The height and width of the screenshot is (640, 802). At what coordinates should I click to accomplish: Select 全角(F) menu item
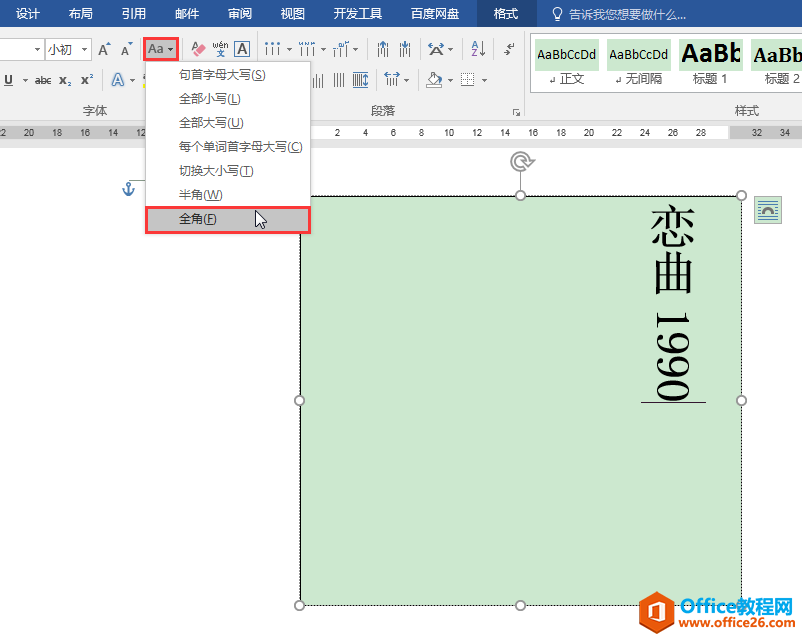tap(228, 219)
